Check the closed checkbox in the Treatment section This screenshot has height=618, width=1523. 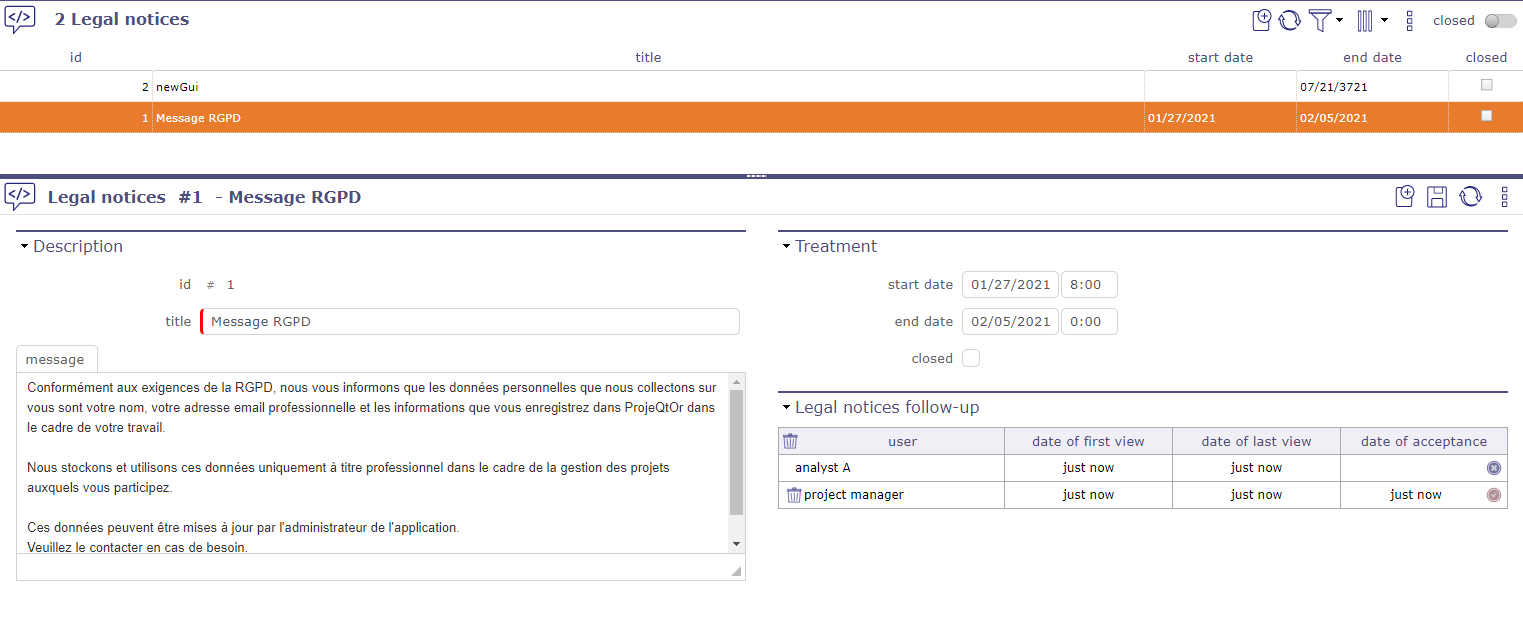pyautogui.click(x=971, y=358)
